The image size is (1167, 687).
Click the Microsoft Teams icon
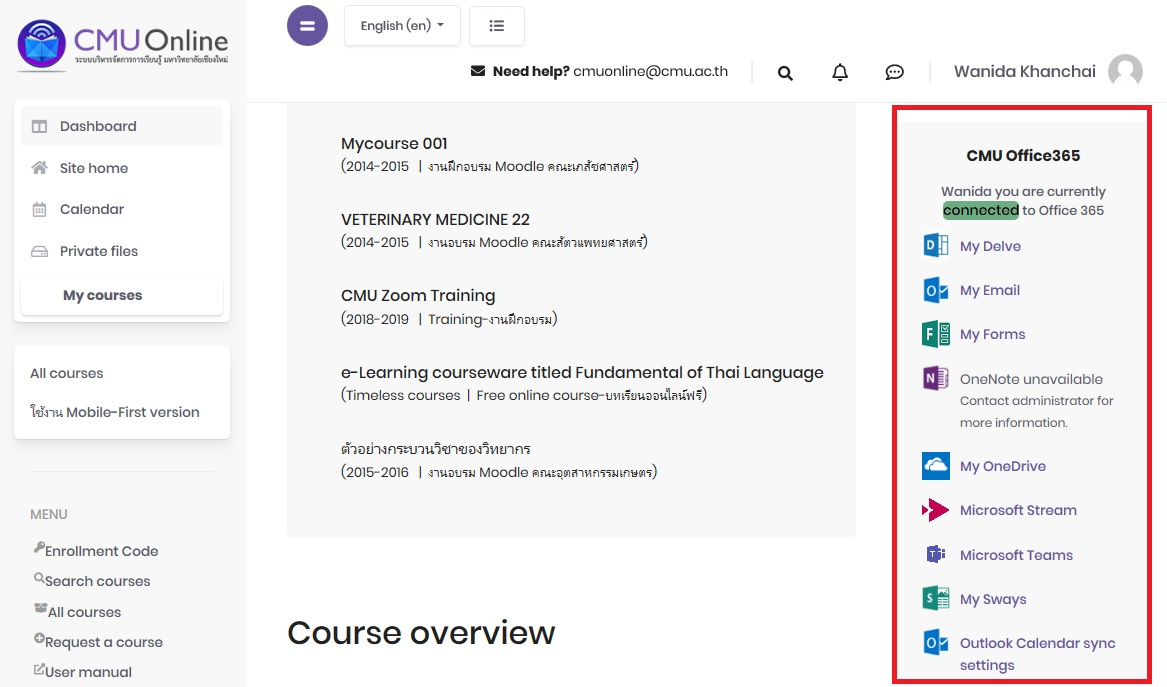[x=936, y=555]
